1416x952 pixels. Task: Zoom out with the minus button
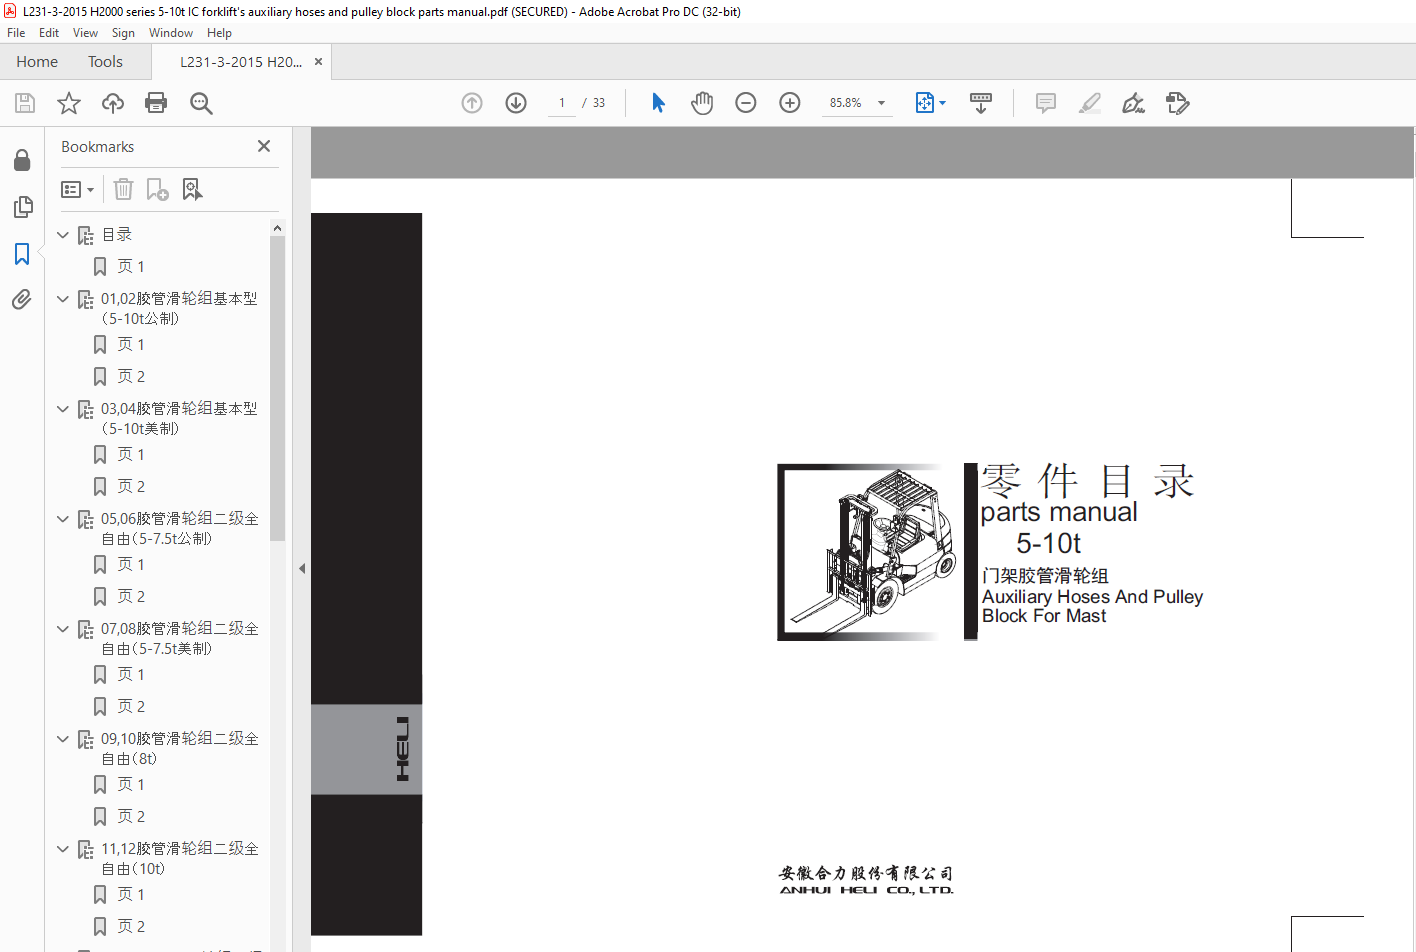point(746,103)
